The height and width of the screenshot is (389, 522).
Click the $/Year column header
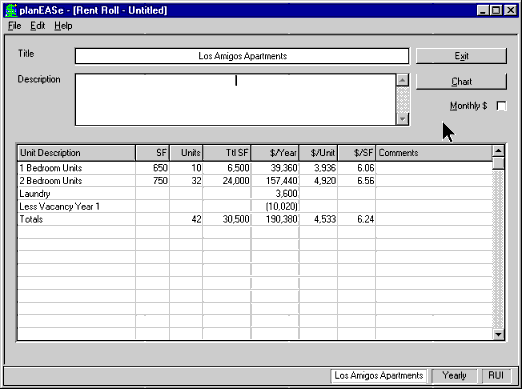click(275, 153)
